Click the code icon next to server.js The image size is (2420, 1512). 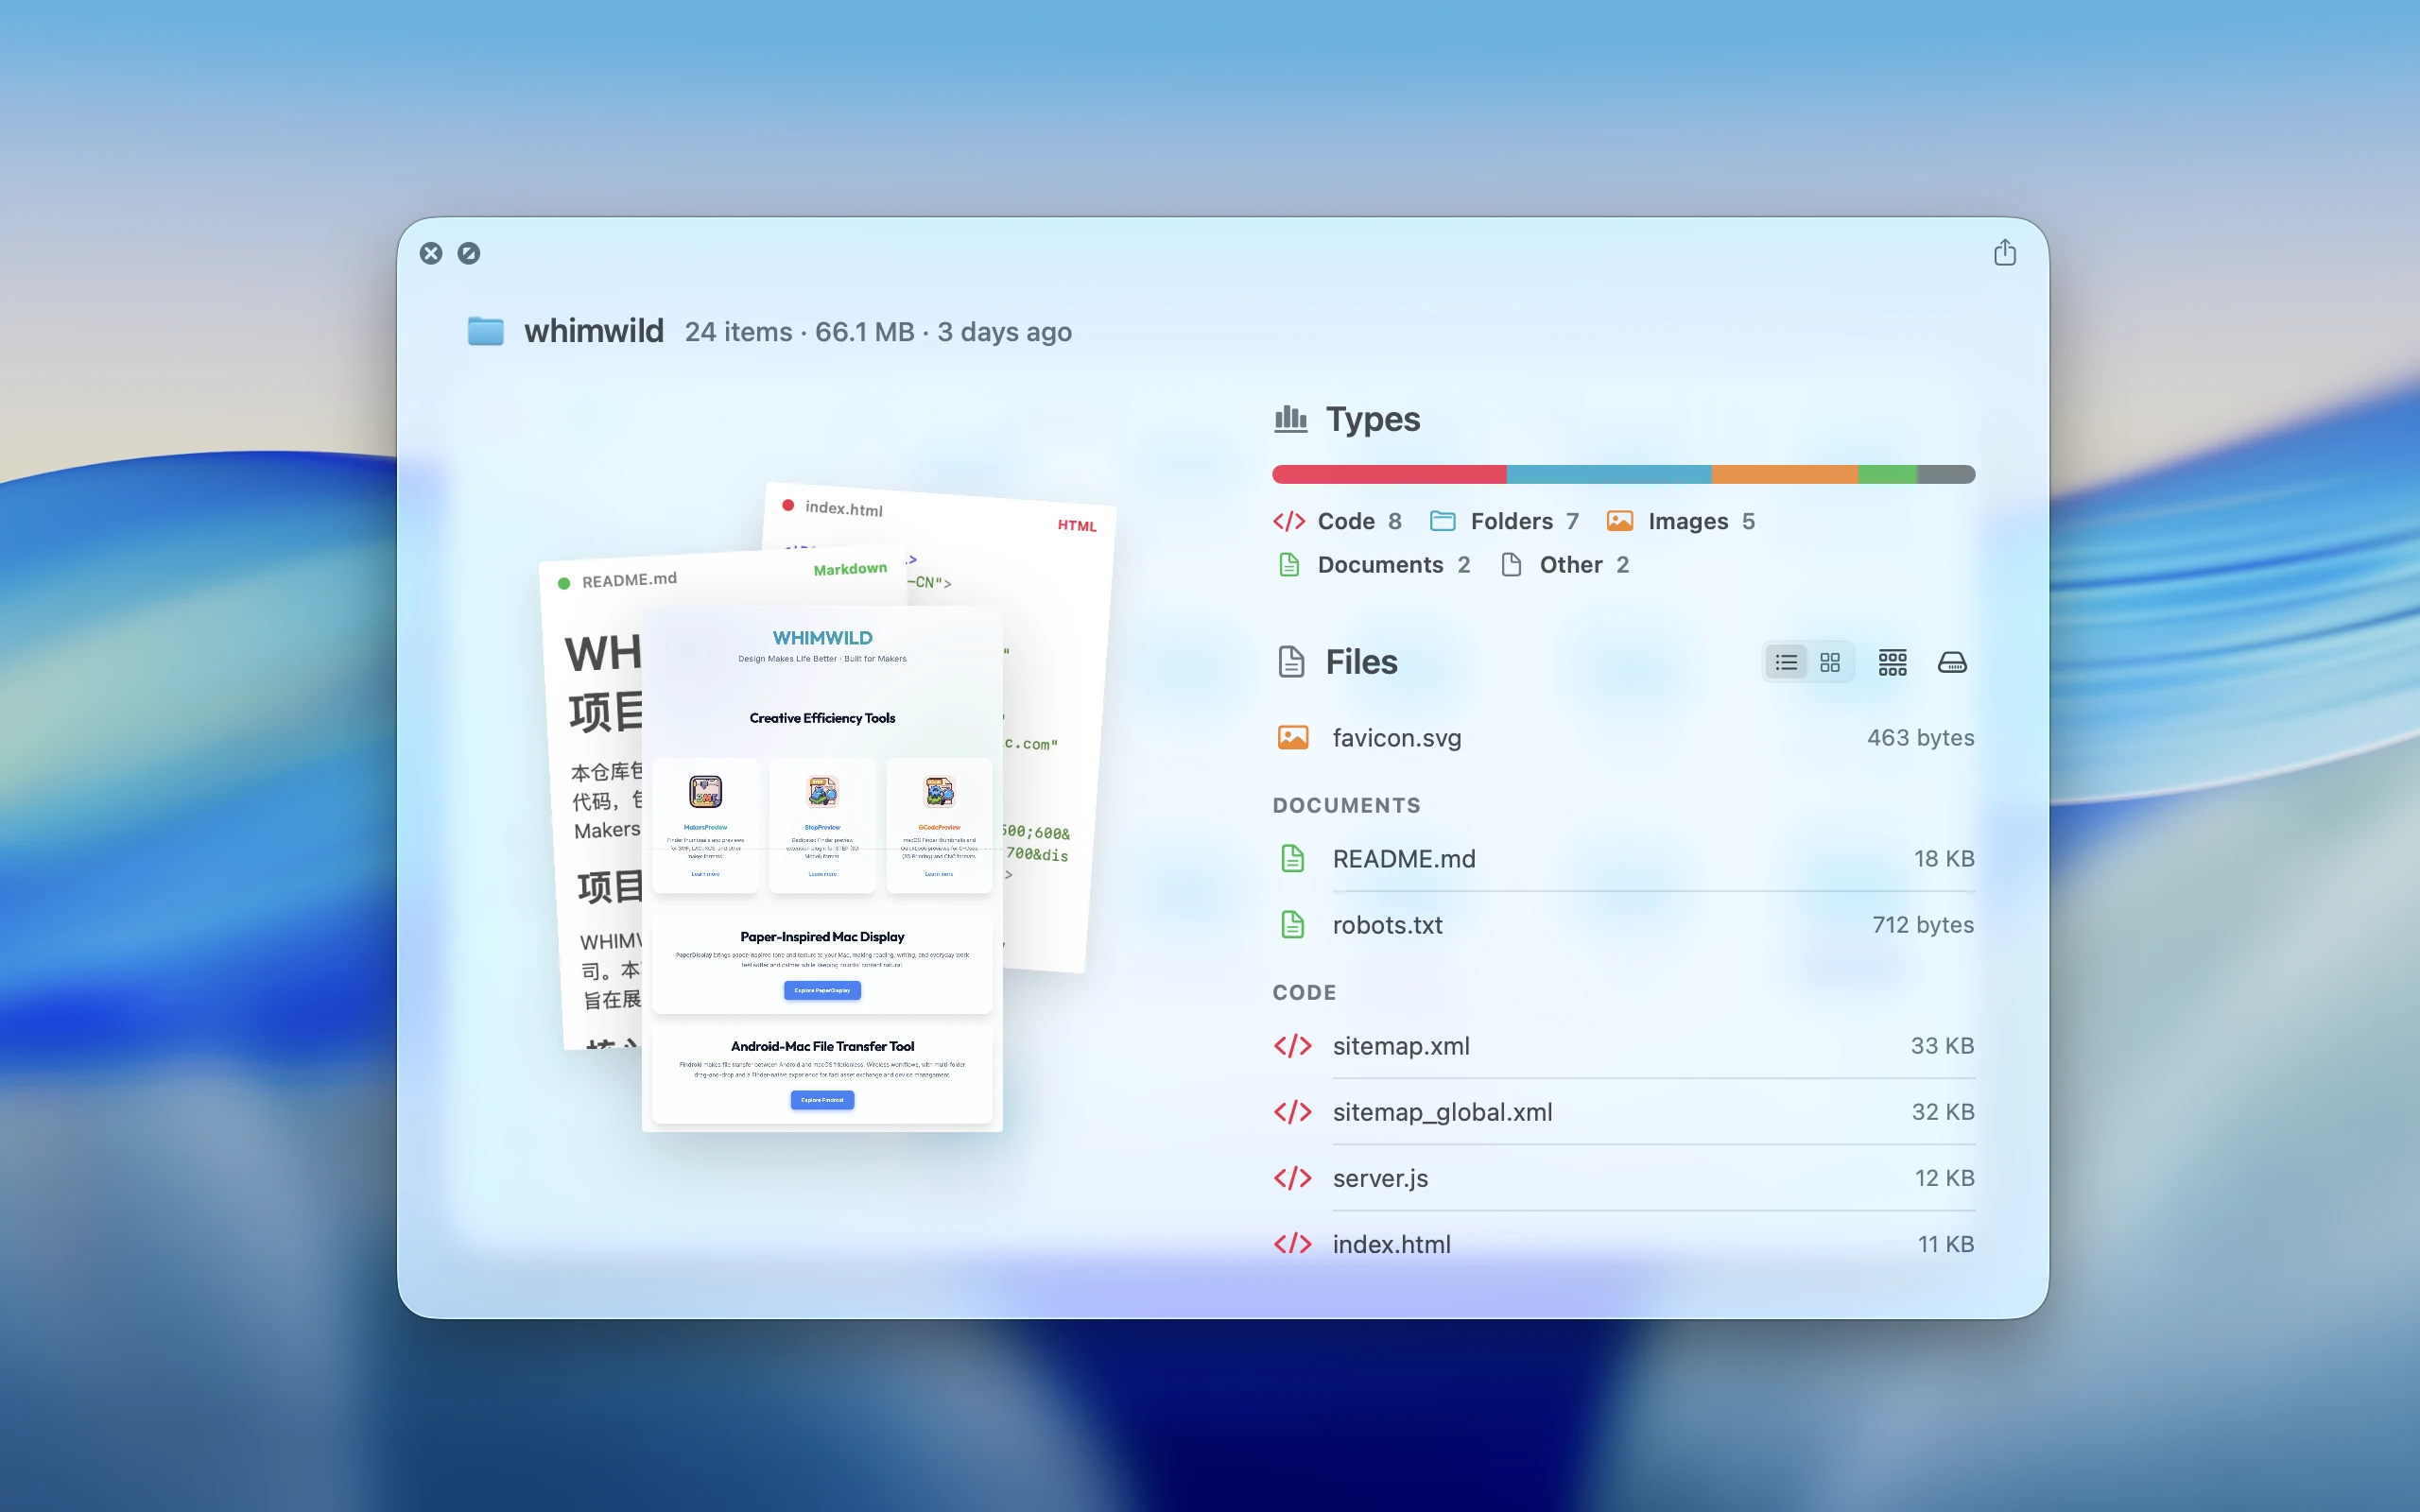(x=1292, y=1178)
